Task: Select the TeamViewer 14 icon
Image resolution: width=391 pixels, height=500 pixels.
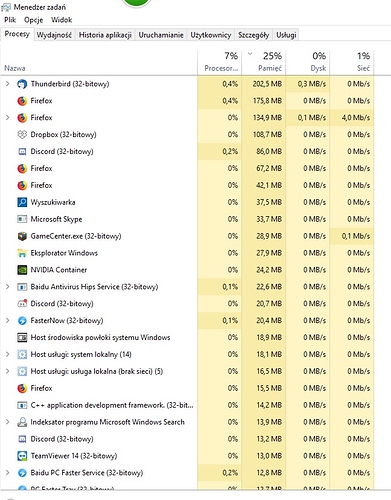Action: point(22,456)
